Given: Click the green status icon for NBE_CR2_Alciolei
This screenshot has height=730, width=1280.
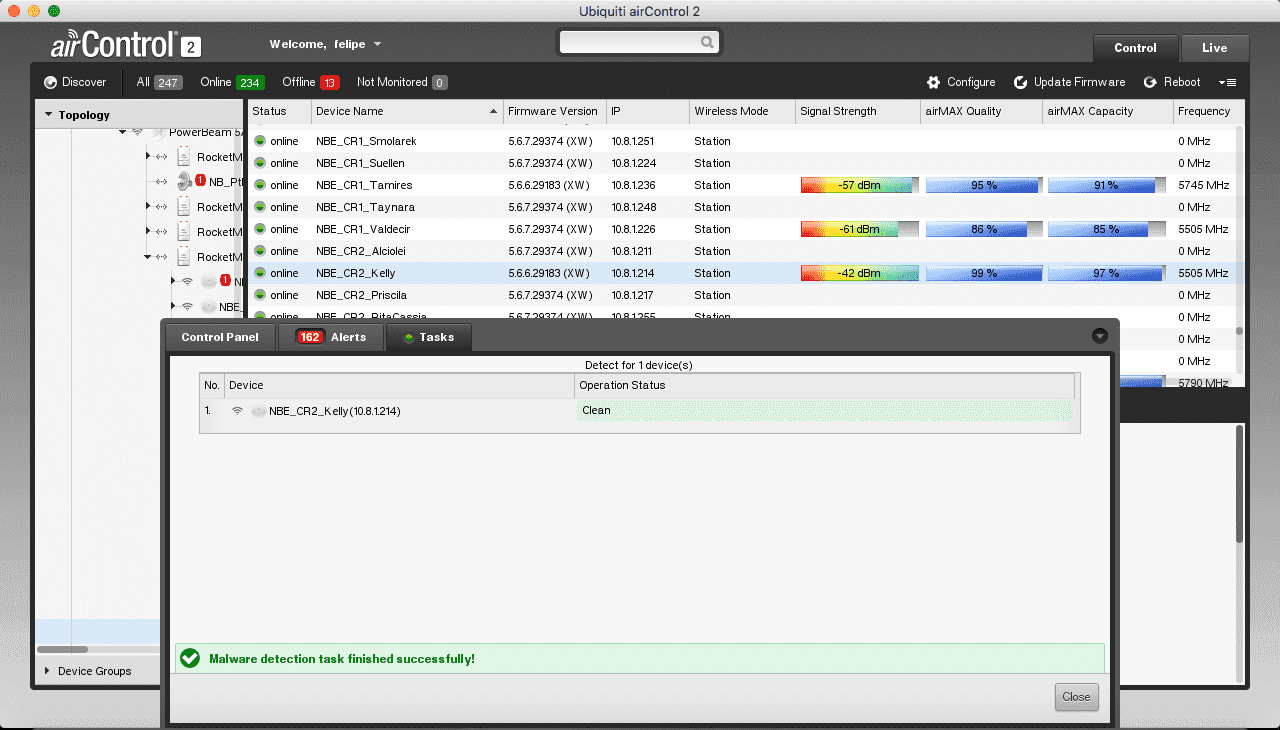Looking at the screenshot, I should (x=260, y=251).
